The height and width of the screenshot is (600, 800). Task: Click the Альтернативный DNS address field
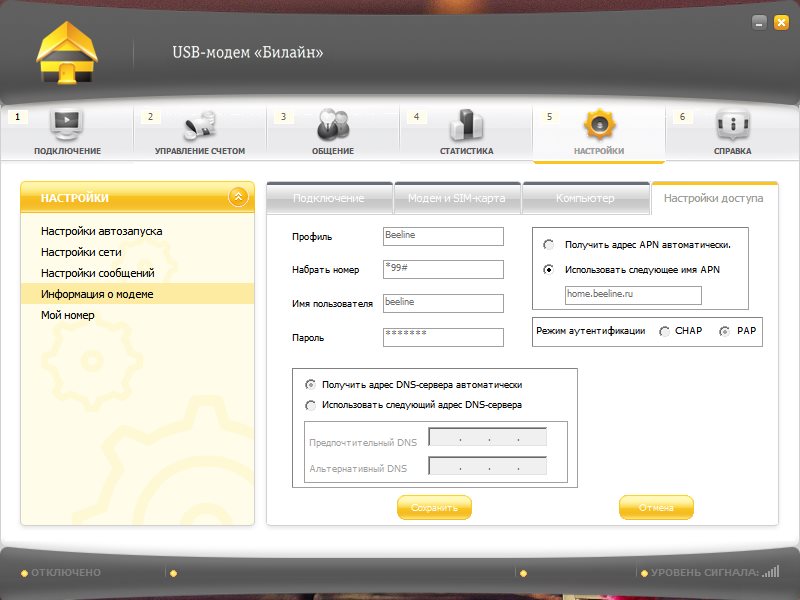(x=488, y=467)
